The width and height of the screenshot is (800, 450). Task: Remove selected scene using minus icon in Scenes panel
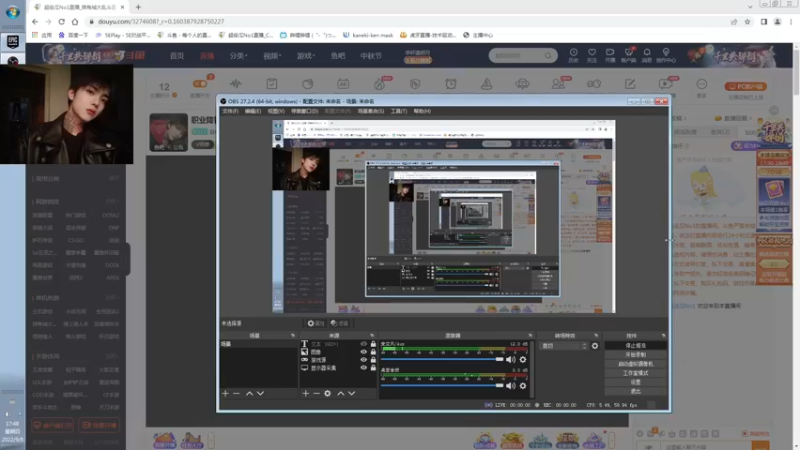click(x=236, y=393)
